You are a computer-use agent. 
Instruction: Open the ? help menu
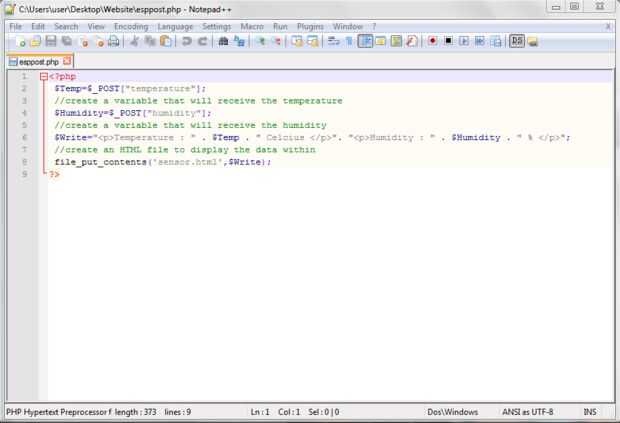pyautogui.click(x=374, y=26)
